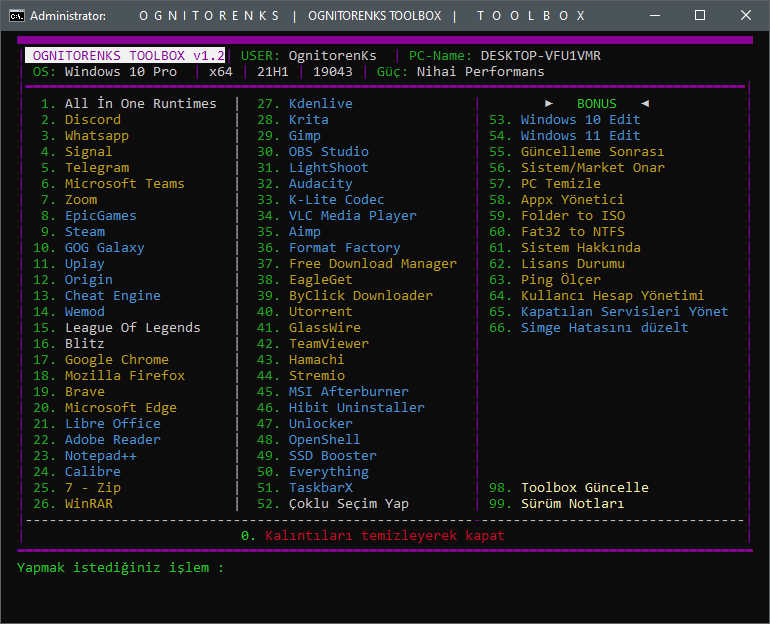Screen dimensions: 770x624
Task: Maximize the Toolbox console window
Action: (x=700, y=16)
